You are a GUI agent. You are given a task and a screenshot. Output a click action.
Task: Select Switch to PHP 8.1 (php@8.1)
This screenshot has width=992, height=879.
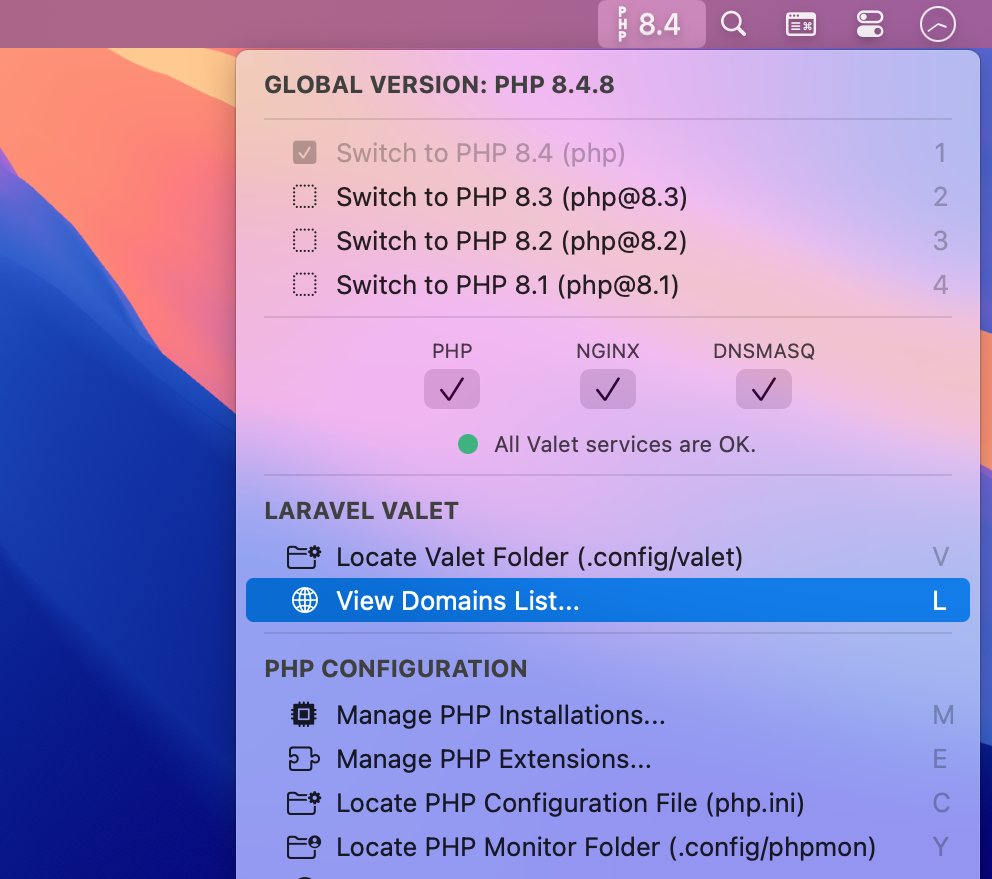607,285
